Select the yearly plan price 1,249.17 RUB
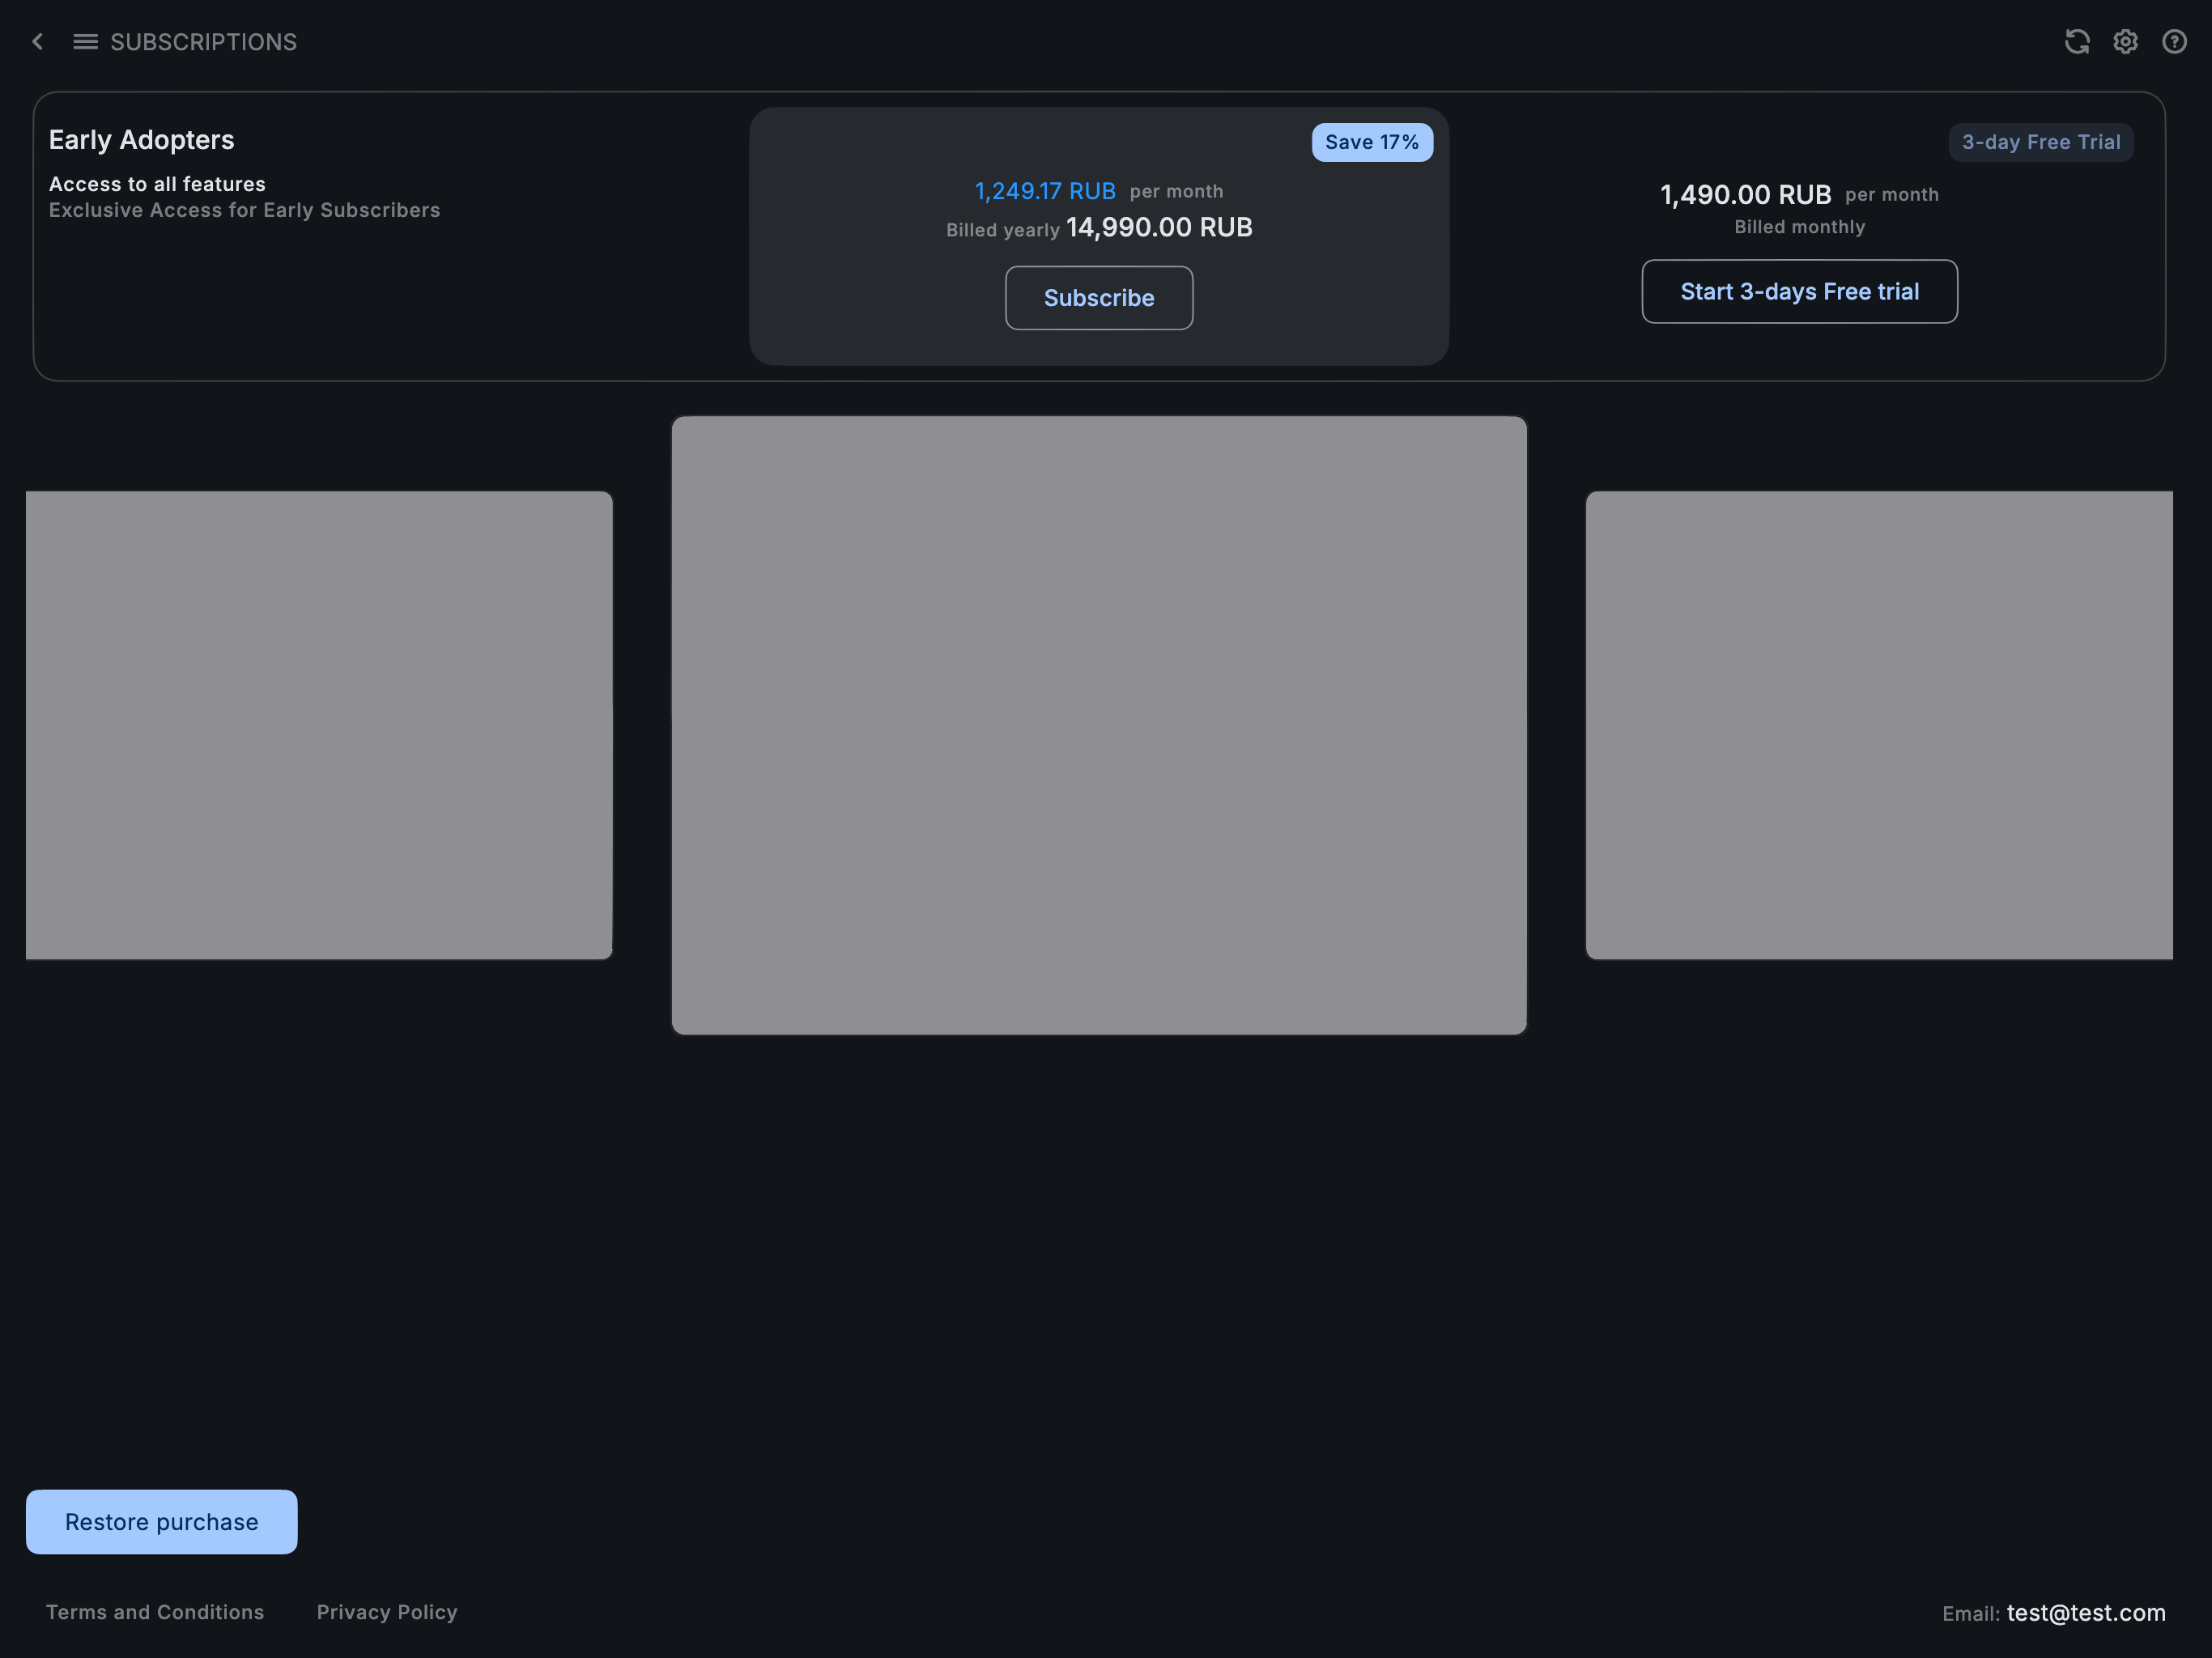The width and height of the screenshot is (2212, 1658). point(1044,190)
